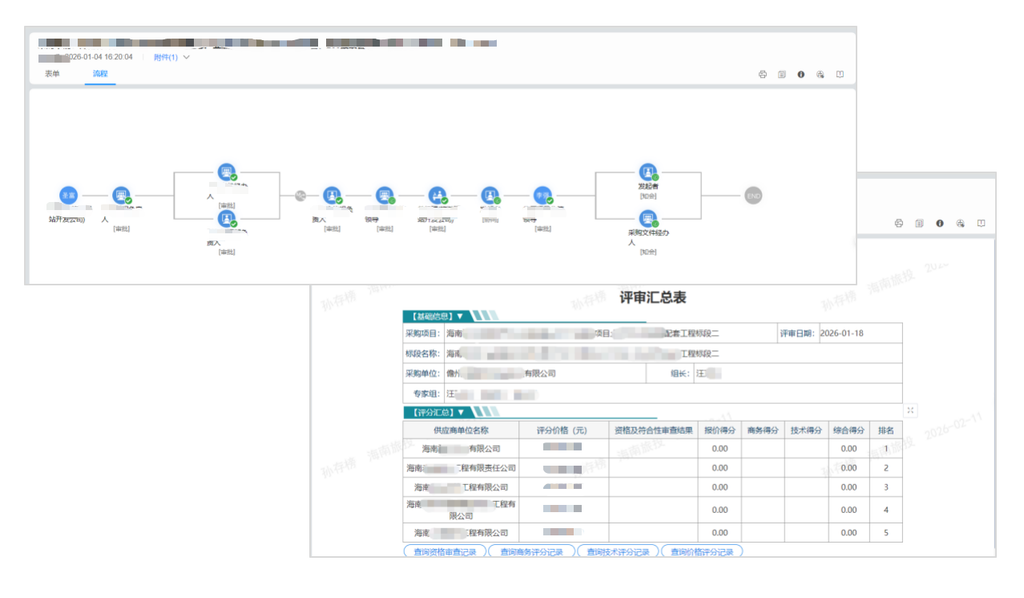
Task: Click the print icon in the upper panel toolbar
Action: (x=762, y=74)
